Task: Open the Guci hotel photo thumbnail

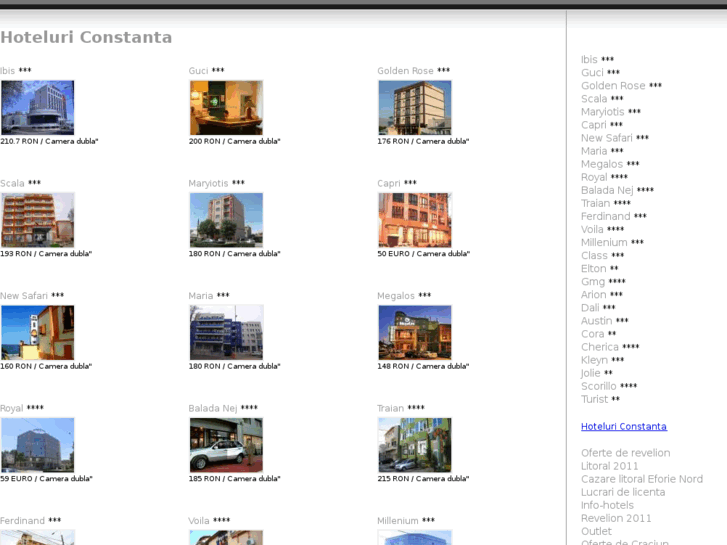Action: coord(226,108)
